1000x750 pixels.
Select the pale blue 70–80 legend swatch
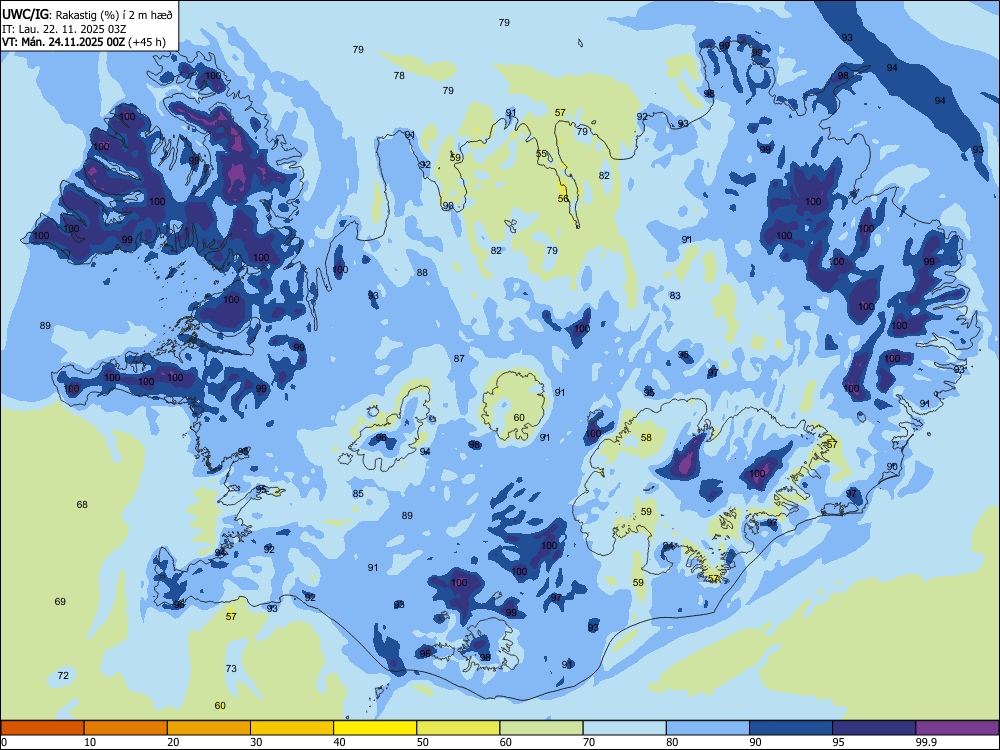[625, 728]
